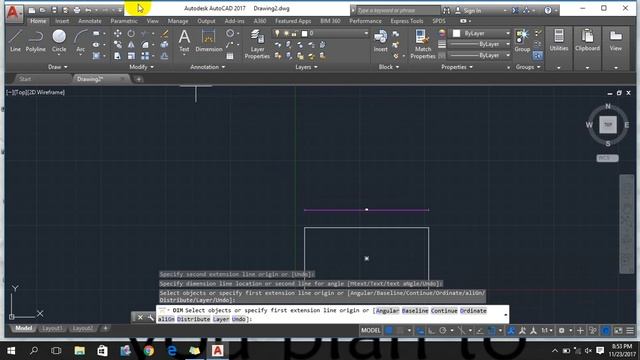
Task: Open Layer Properties manager
Action: (257, 44)
